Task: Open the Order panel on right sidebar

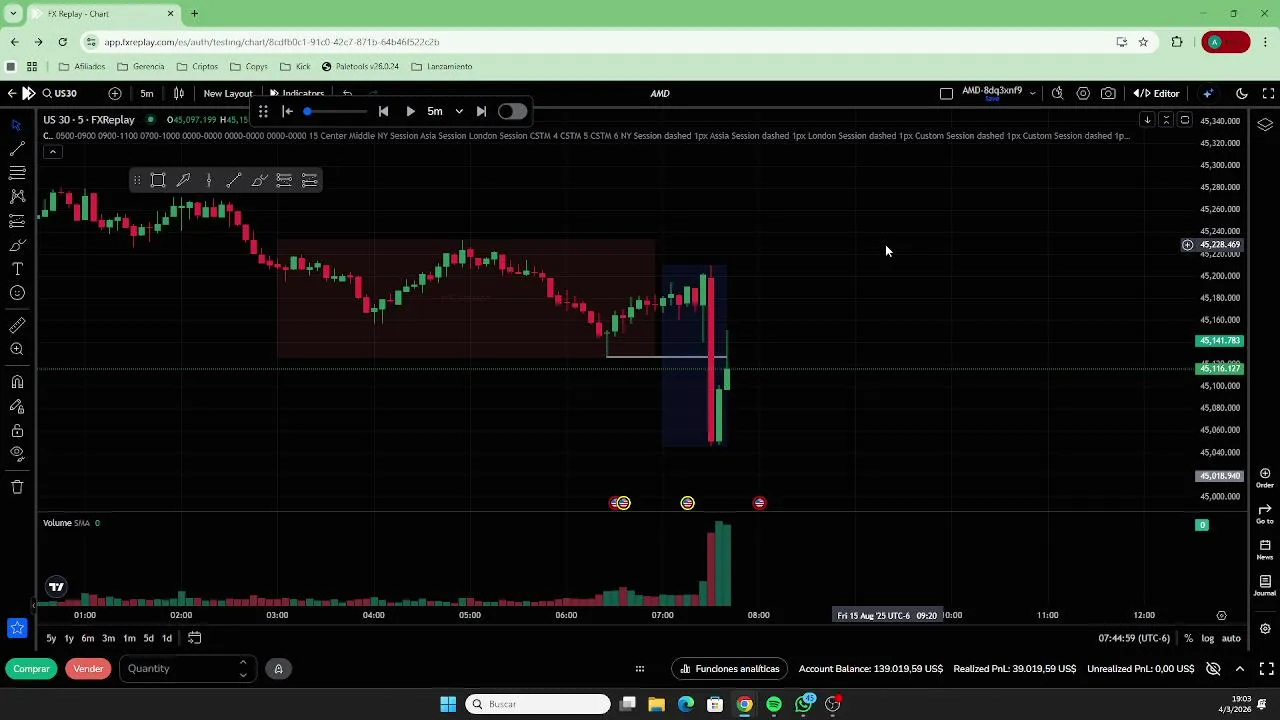Action: [1265, 477]
